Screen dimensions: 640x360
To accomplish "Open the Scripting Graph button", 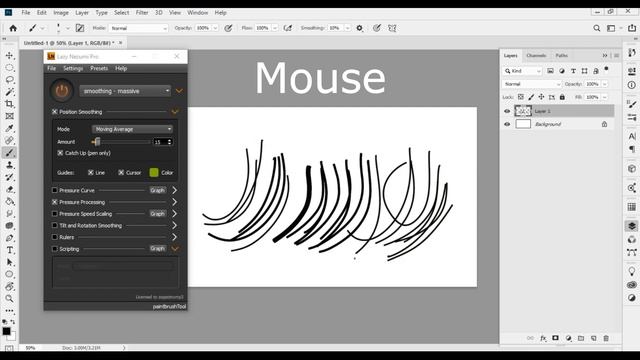I will 157,248.
